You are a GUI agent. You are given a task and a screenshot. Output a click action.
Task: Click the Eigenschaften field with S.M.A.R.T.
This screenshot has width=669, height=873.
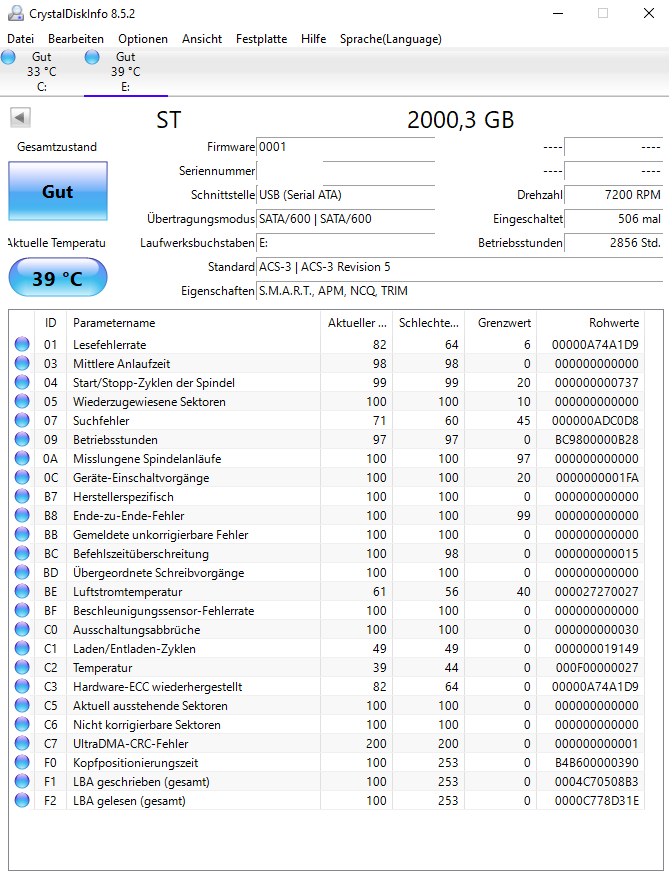[459, 291]
